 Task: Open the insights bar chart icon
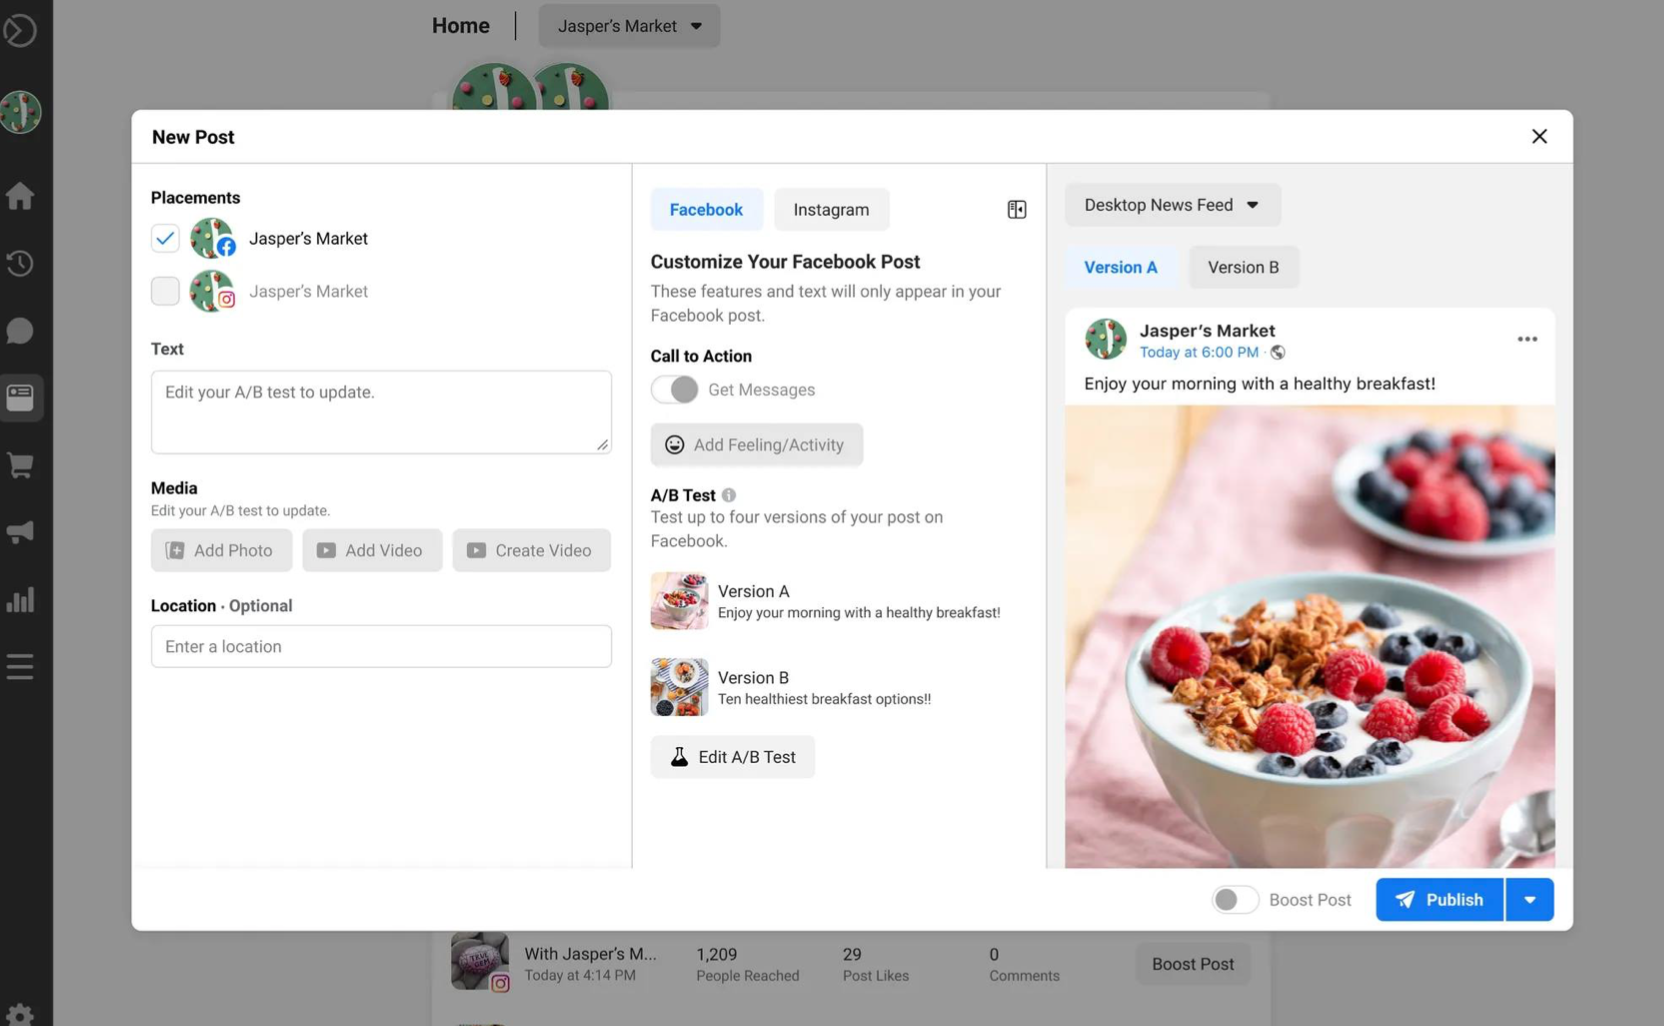(x=20, y=600)
